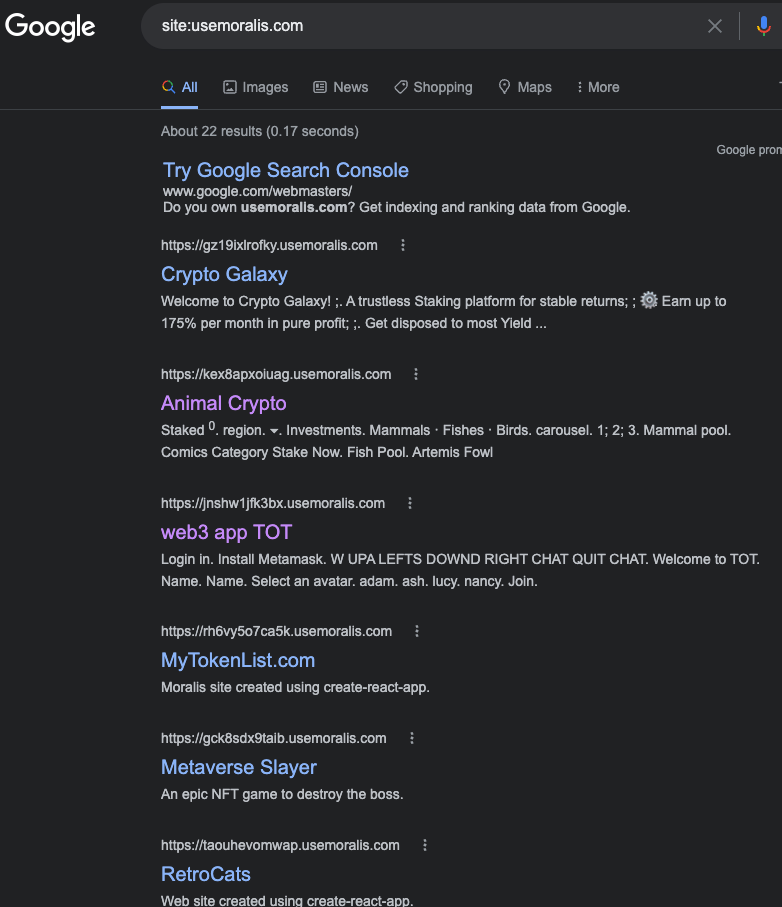Open the three-dot menu for gz19ixlrofky.usemoralis.com
Screen dimensions: 782x907
[403, 245]
